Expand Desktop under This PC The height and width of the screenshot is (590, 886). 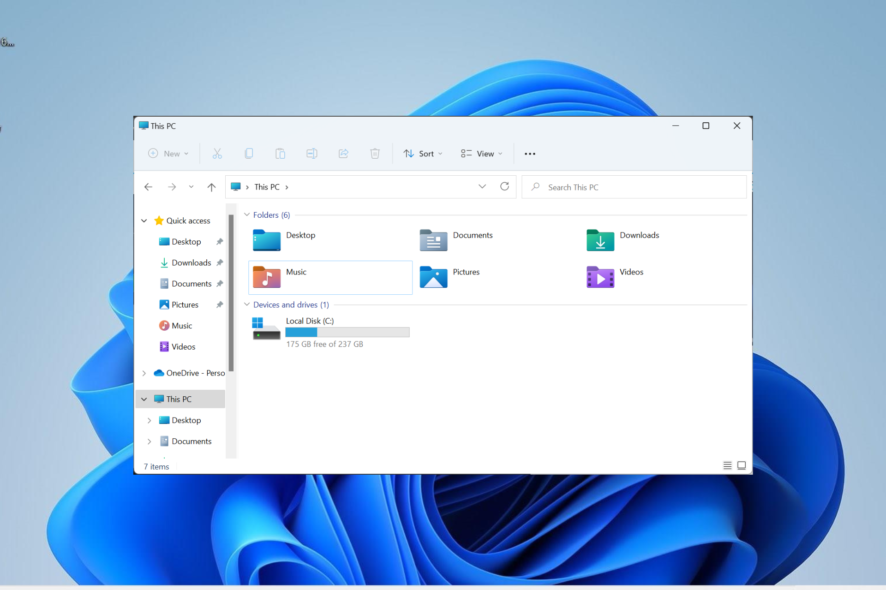pos(149,420)
